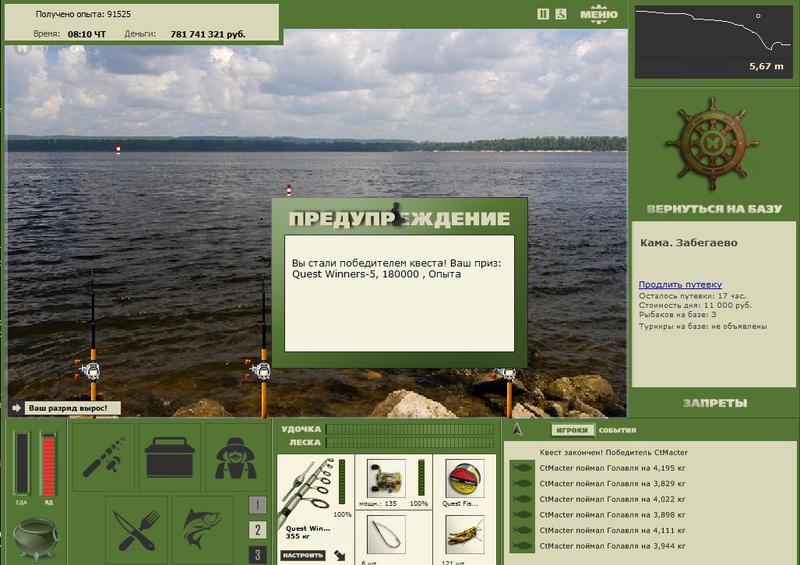
Task: Open the fish catch icon
Action: tap(202, 530)
